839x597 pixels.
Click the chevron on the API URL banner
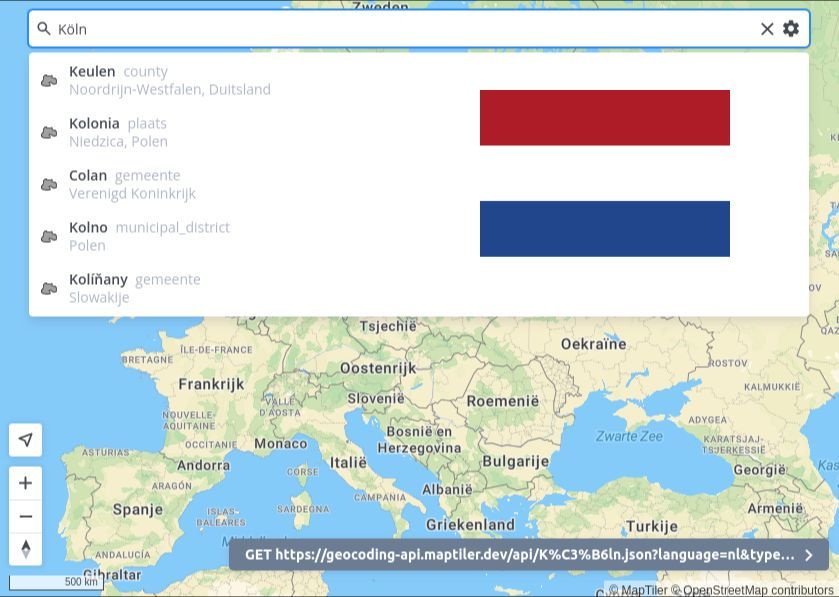tap(809, 555)
